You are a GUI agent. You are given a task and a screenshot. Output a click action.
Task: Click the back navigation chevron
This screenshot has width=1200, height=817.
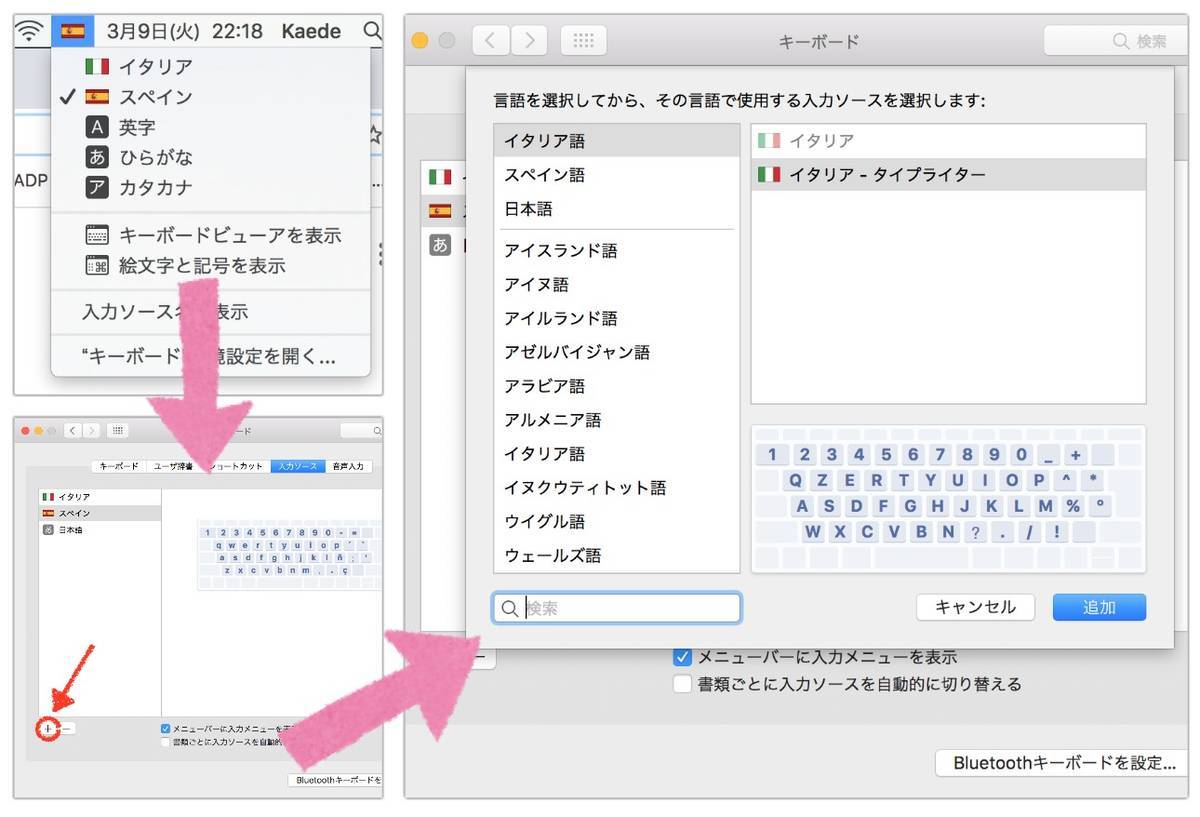tap(489, 40)
